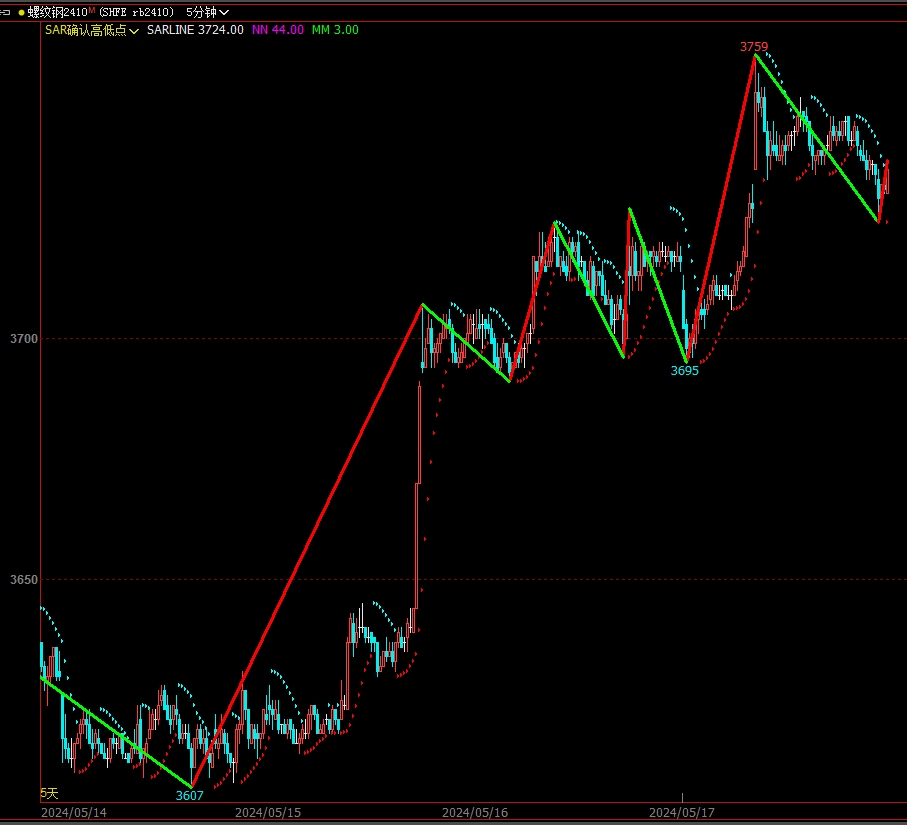
Task: Click the 5天 range label at bottom-left
Action: point(49,793)
